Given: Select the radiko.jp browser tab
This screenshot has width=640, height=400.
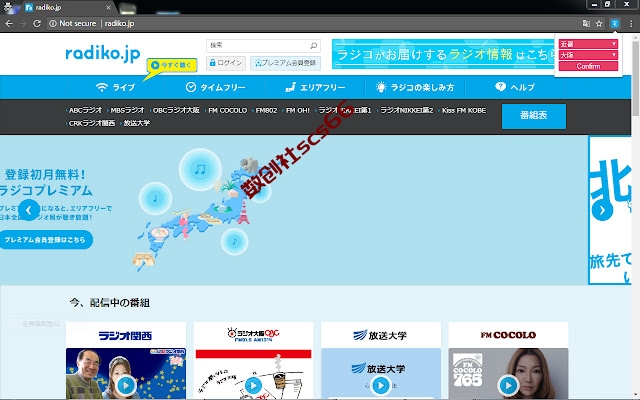Looking at the screenshot, I should [x=65, y=7].
